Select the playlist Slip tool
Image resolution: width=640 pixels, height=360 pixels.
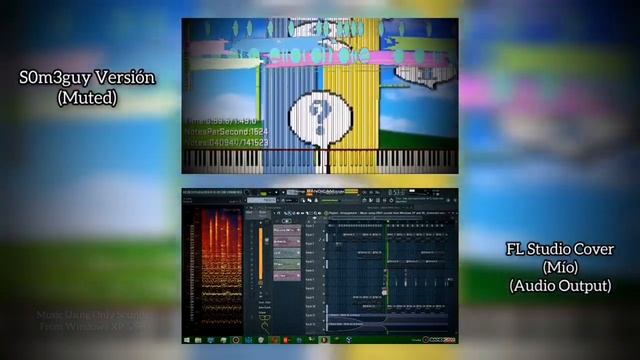click(302, 213)
